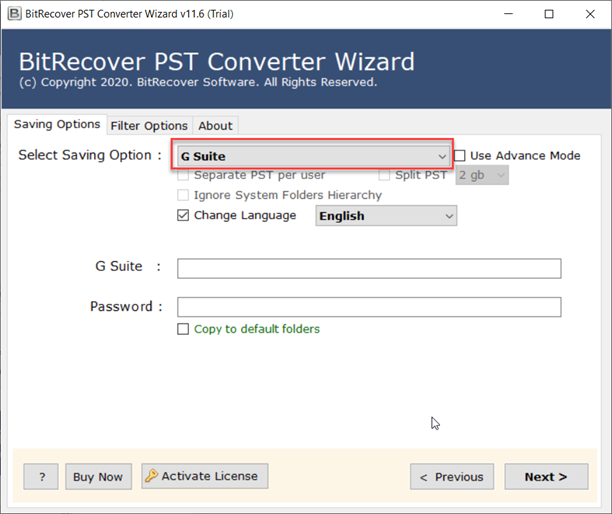Click the G Suite email input field
Image resolution: width=612 pixels, height=514 pixels.
369,269
